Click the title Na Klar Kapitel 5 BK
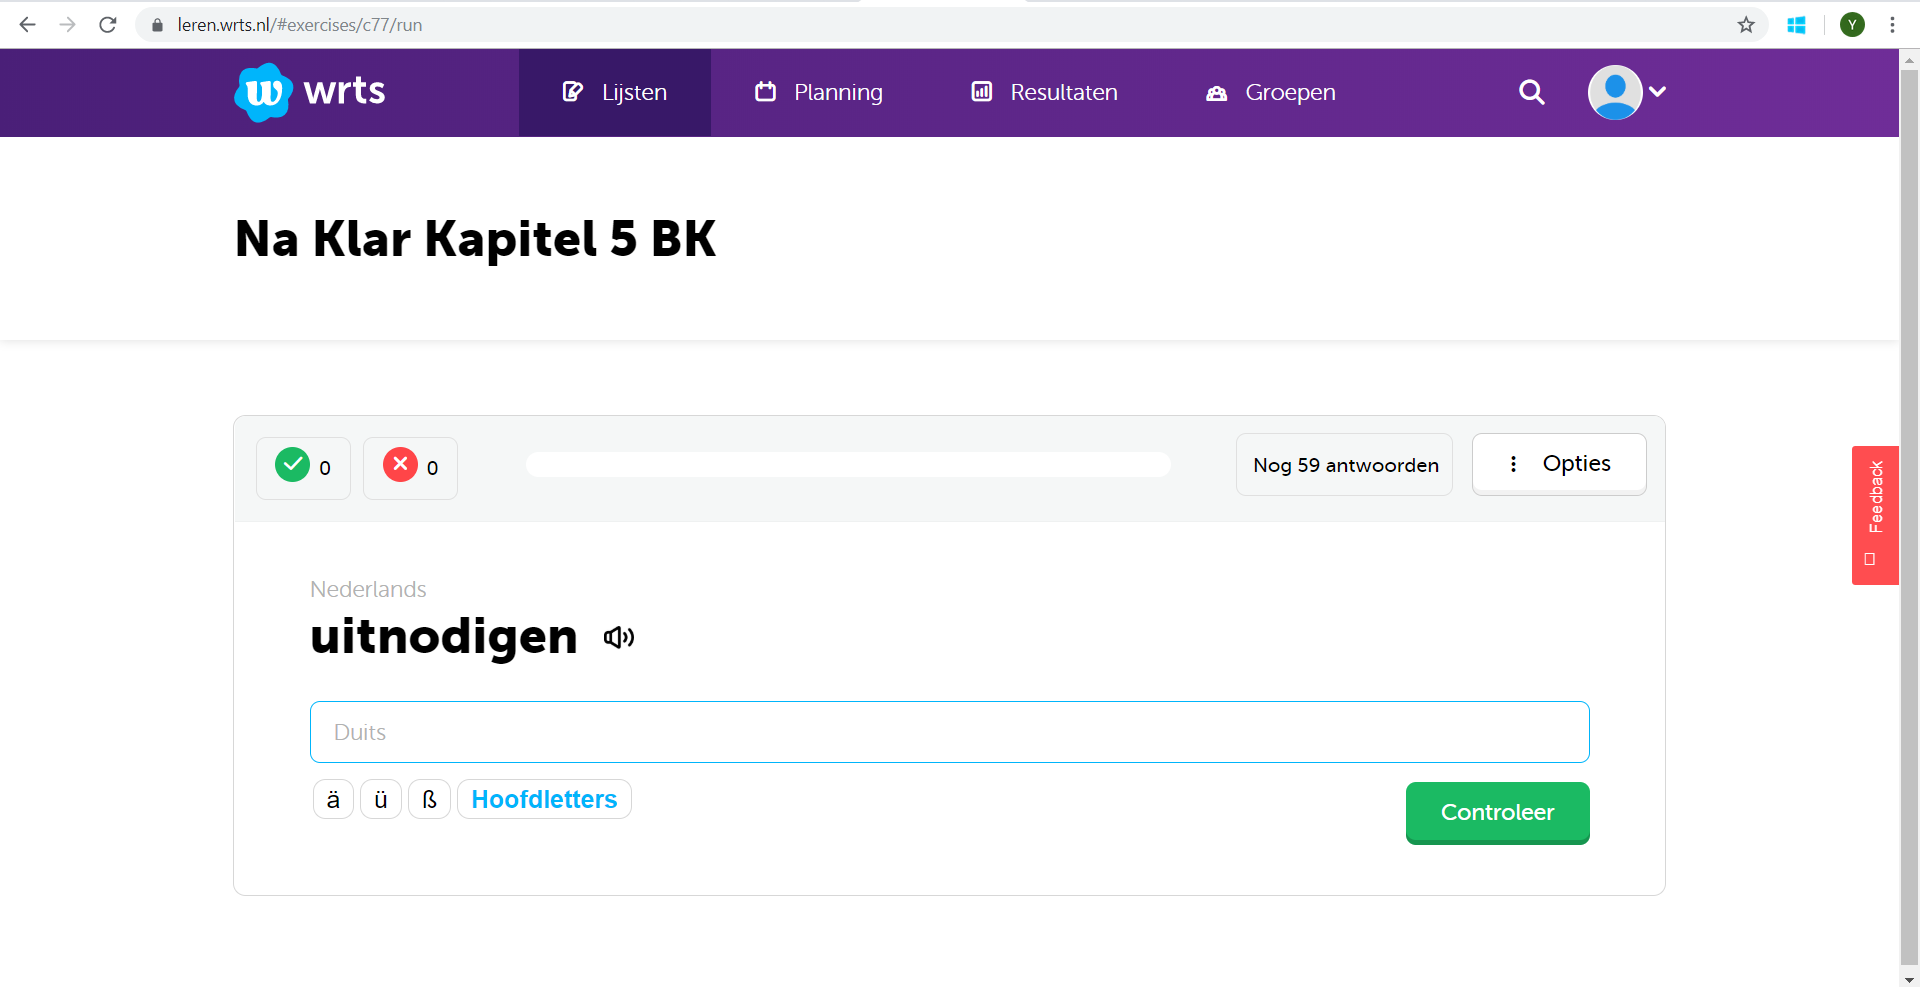The image size is (1920, 987). [x=476, y=239]
